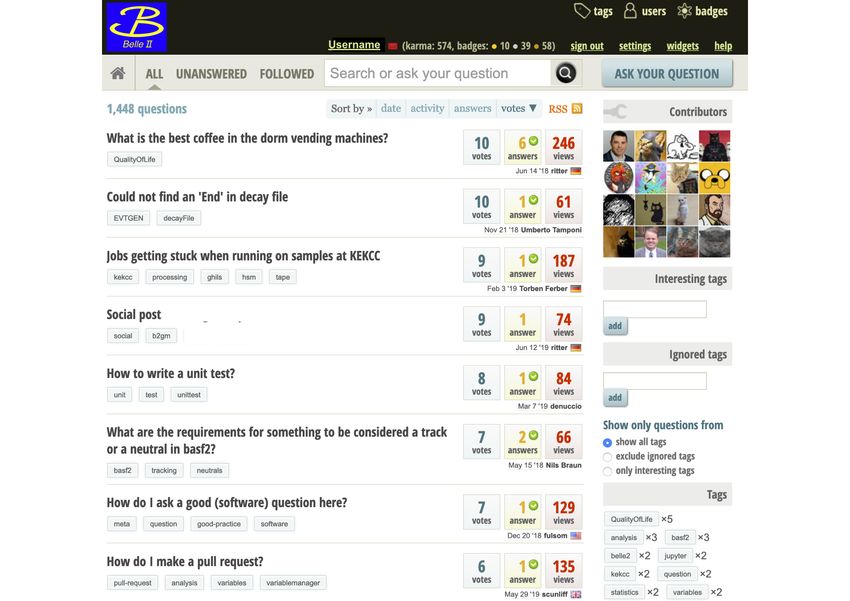Open the man in suit contributor avatar
This screenshot has height=601, width=850.
[x=619, y=146]
